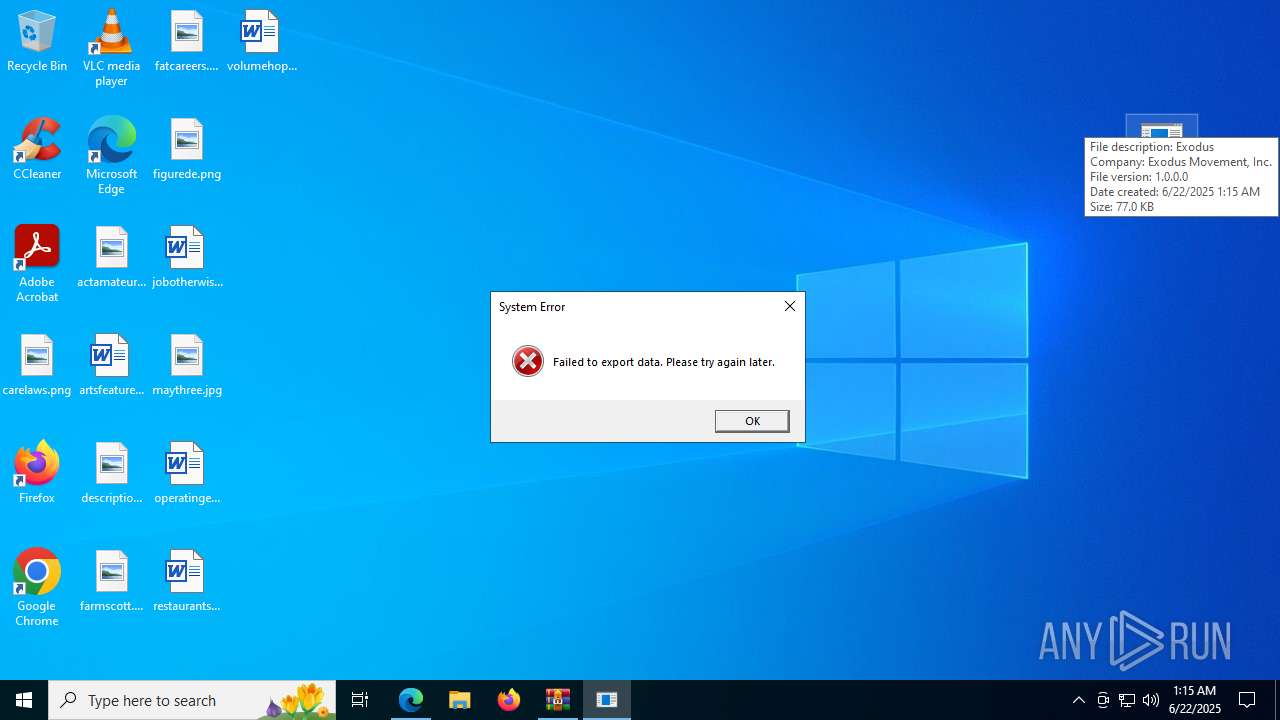Select the Recycle Bin desktop icon
Screen dimensions: 1280x720
pos(37,42)
